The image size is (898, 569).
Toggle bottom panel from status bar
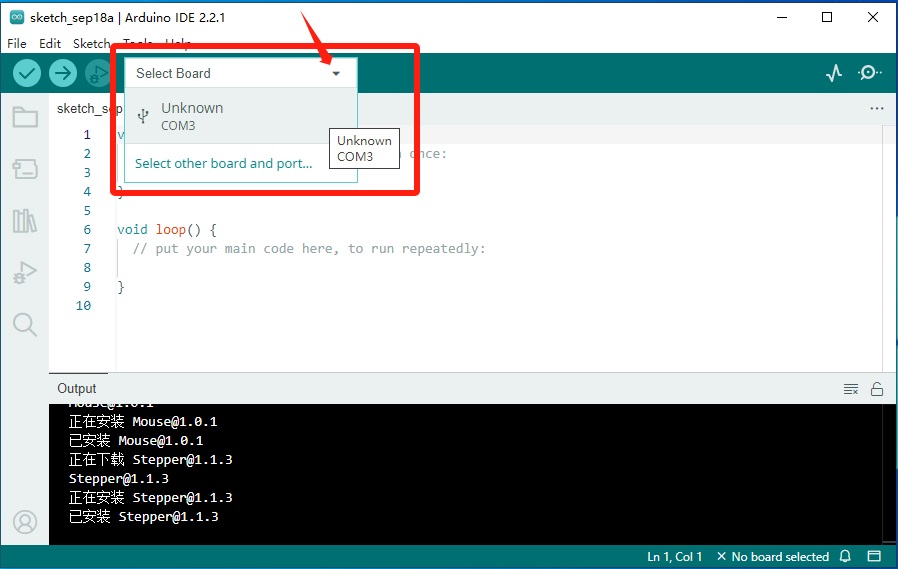(x=874, y=556)
